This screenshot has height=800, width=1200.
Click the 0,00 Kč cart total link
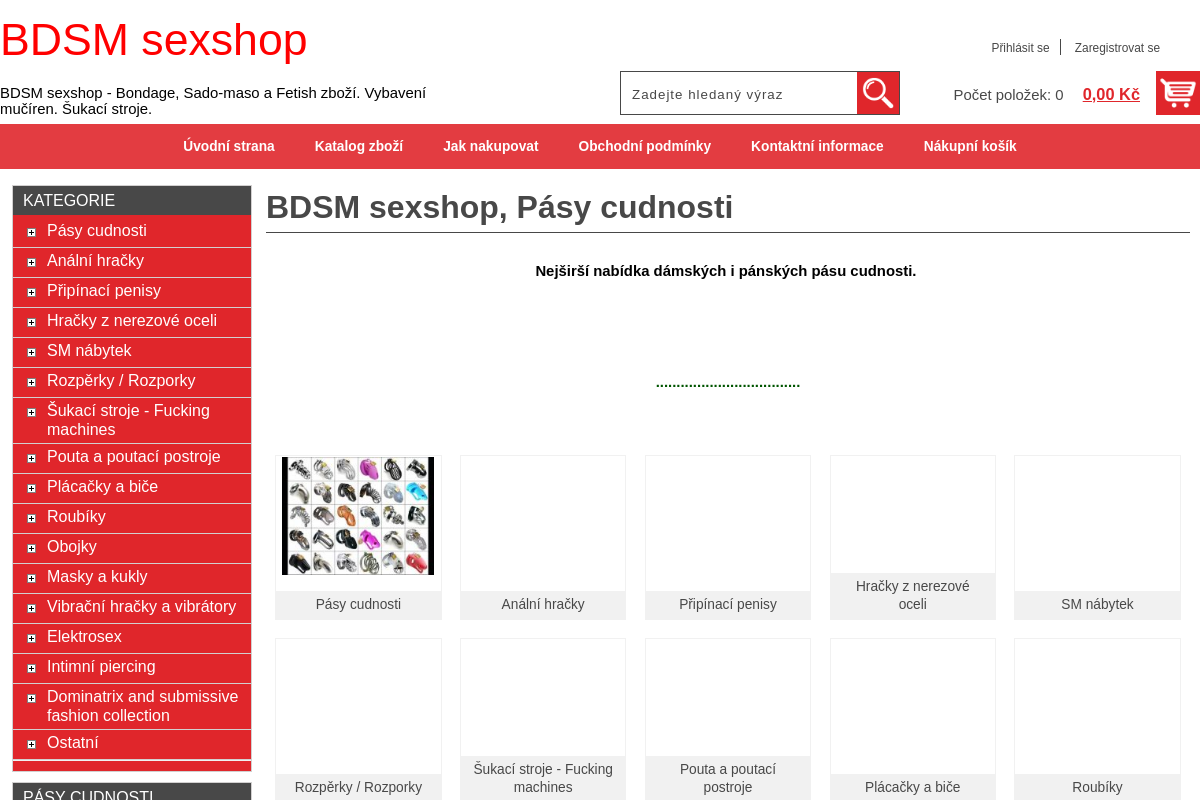point(1111,94)
